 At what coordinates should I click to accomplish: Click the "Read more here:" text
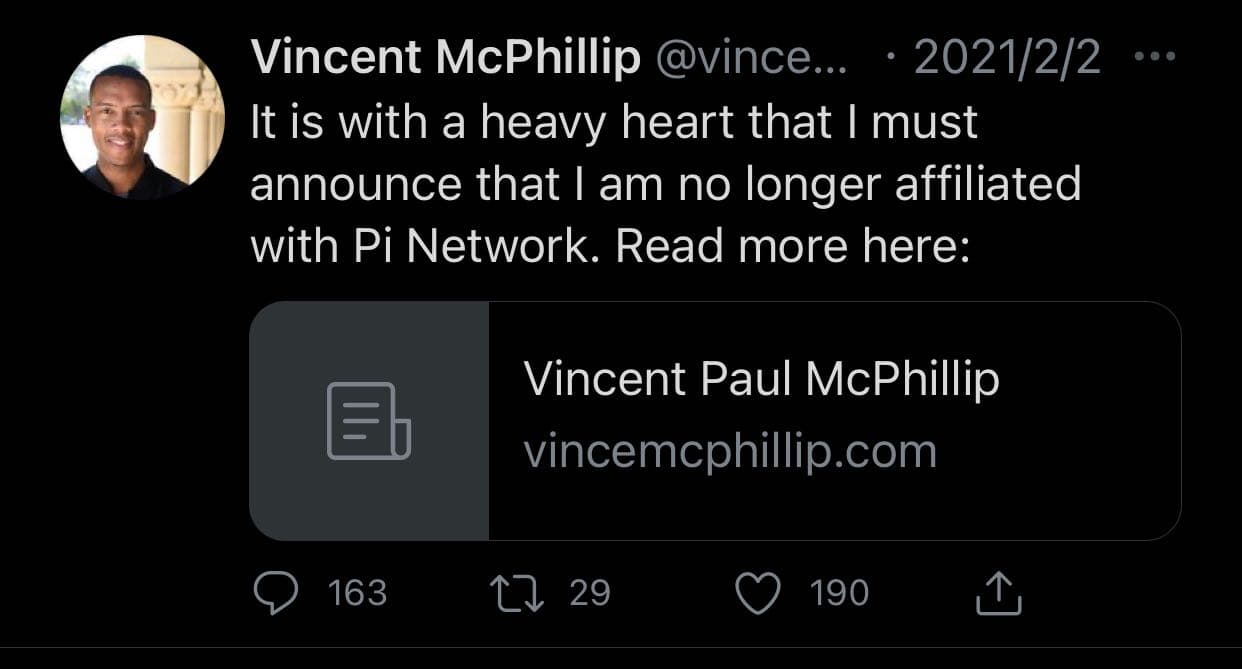pos(793,246)
